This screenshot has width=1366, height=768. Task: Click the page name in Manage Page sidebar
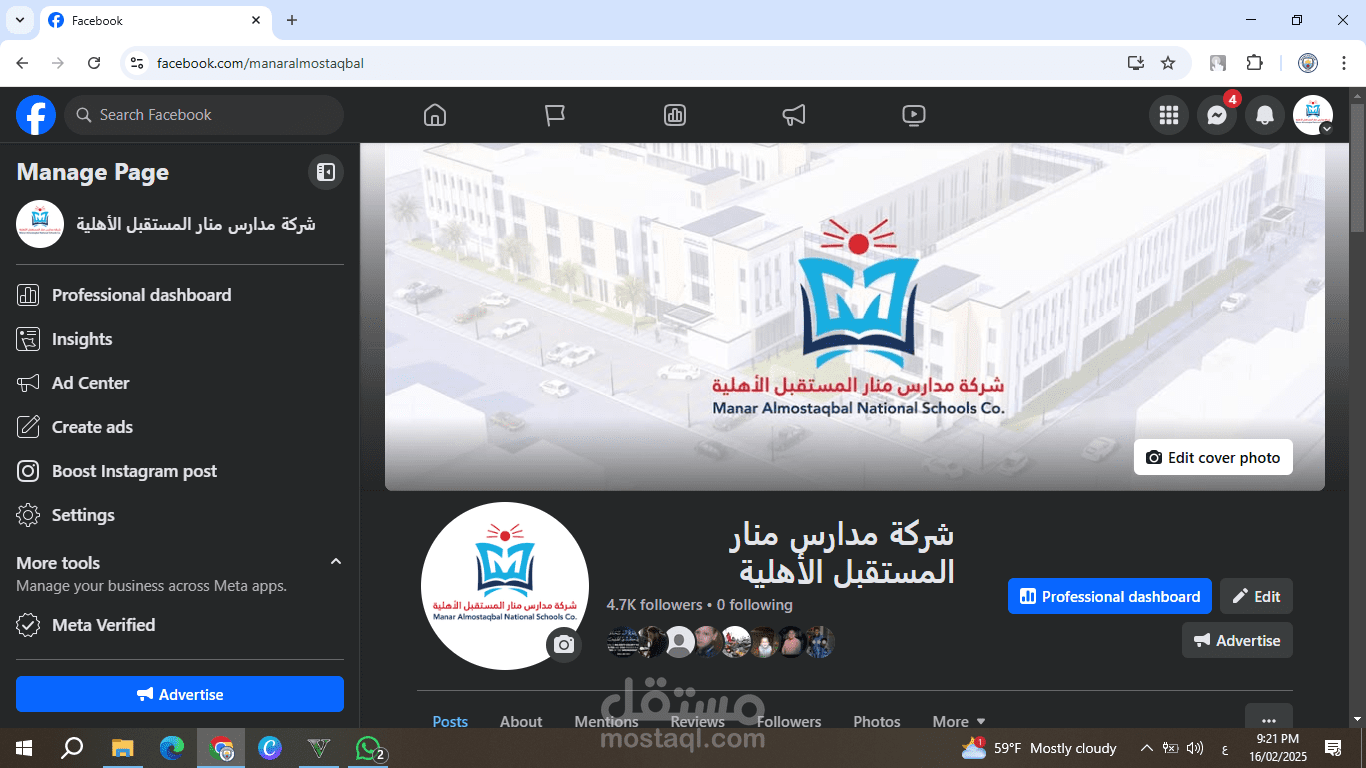(196, 224)
